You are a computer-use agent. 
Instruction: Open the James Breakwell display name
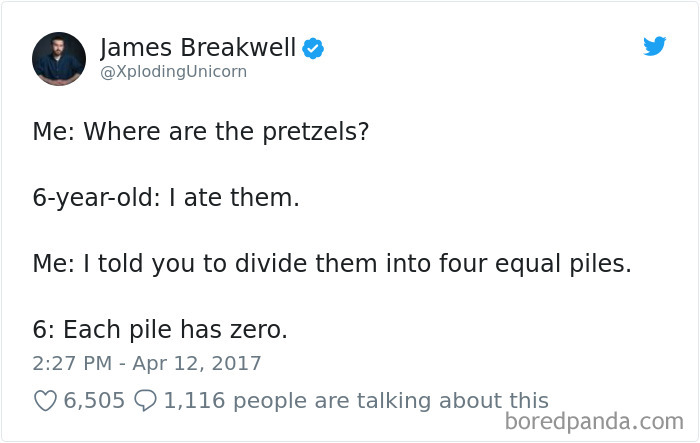(198, 47)
